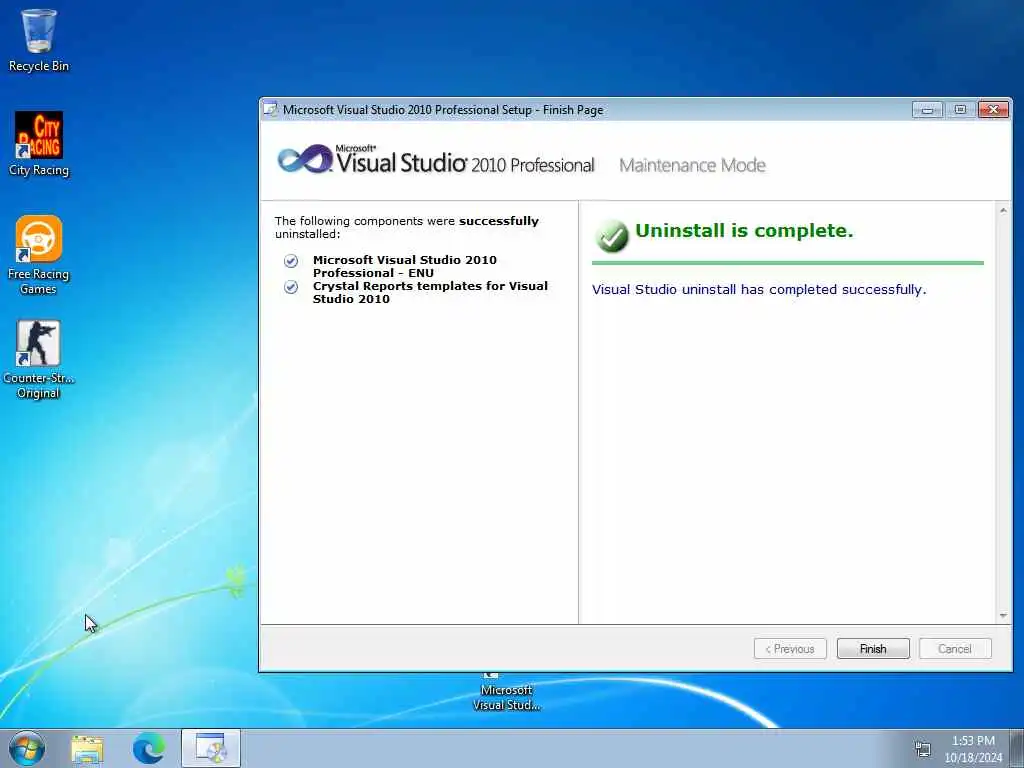This screenshot has height=768, width=1024.
Task: Click the Show desktop strip
Action: 1017,748
